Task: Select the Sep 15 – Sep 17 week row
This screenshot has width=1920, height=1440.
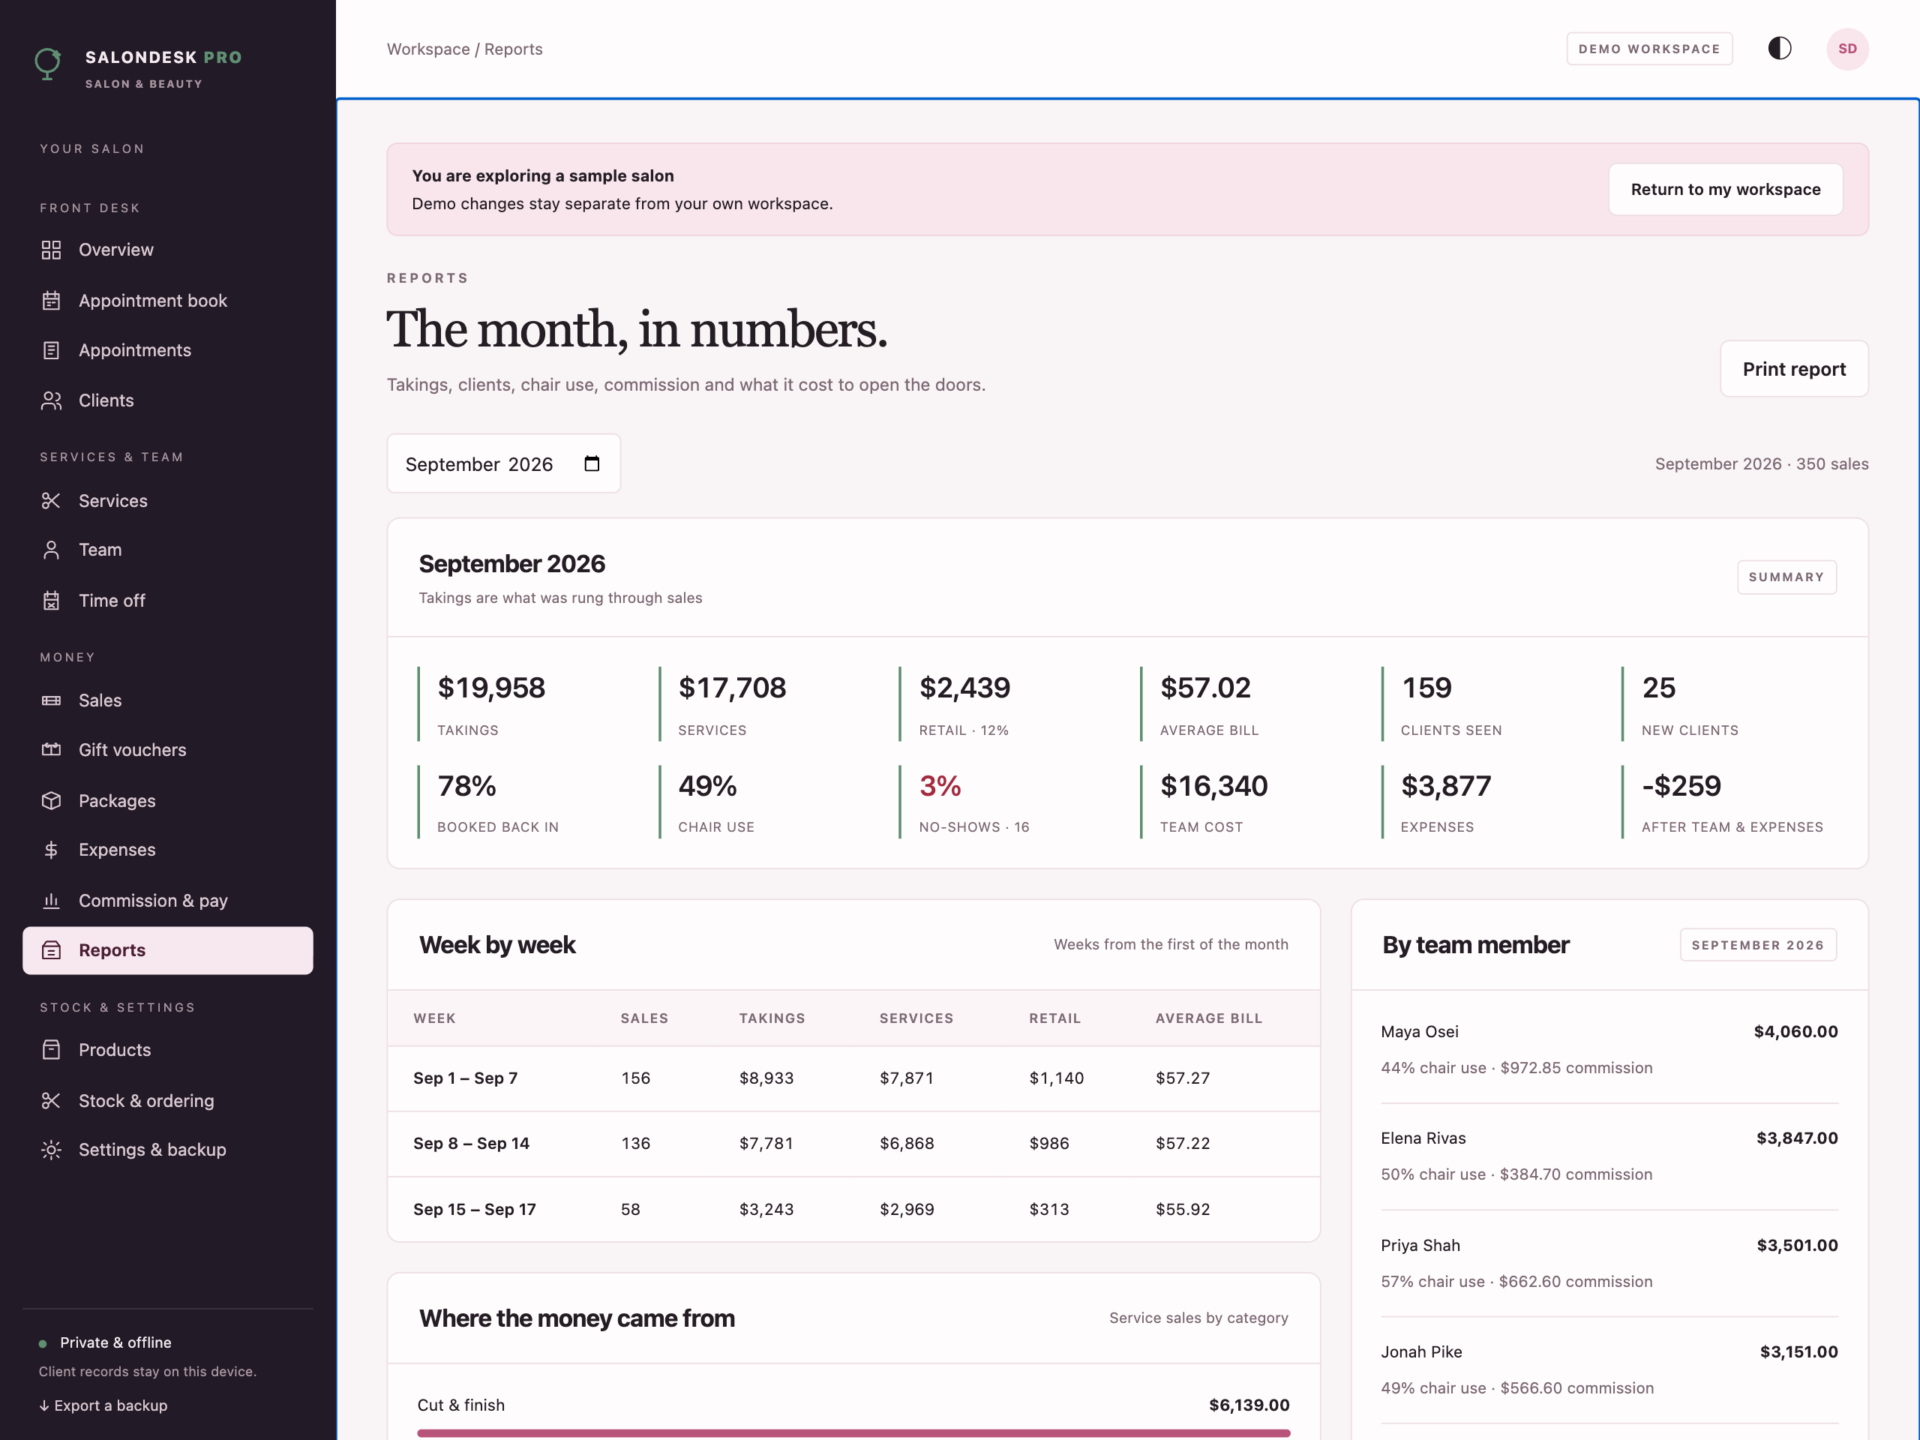Action: coord(853,1209)
